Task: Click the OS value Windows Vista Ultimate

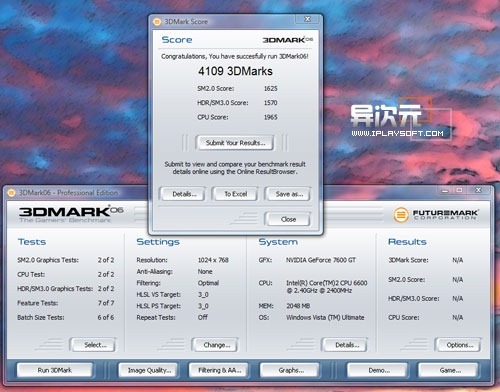Action: click(325, 317)
